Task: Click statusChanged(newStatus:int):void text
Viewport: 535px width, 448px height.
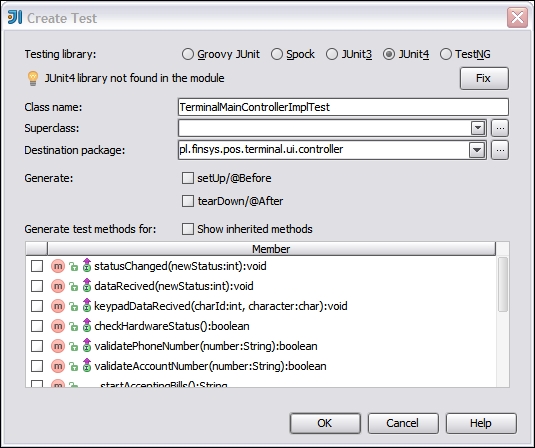Action: tap(180, 266)
